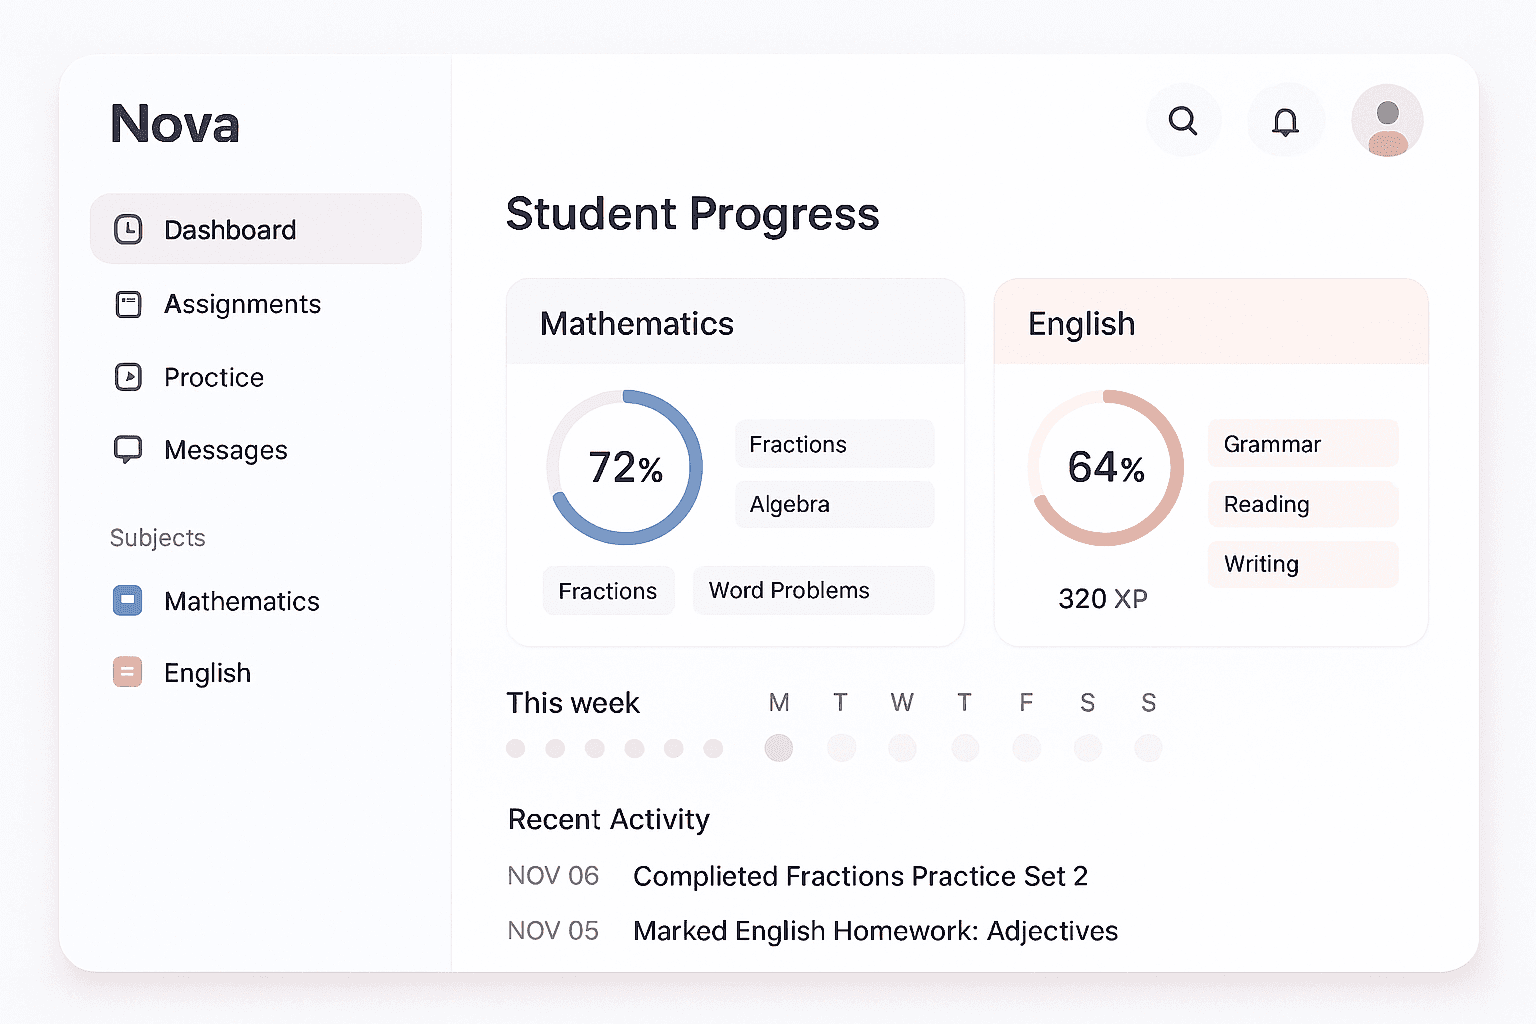Toggle Sunday's activity dot in This week

click(x=1148, y=748)
